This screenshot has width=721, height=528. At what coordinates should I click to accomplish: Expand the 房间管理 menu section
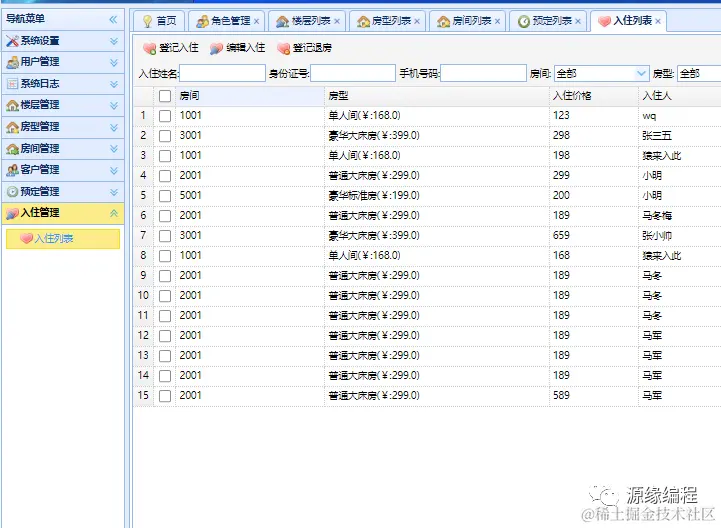click(x=114, y=149)
